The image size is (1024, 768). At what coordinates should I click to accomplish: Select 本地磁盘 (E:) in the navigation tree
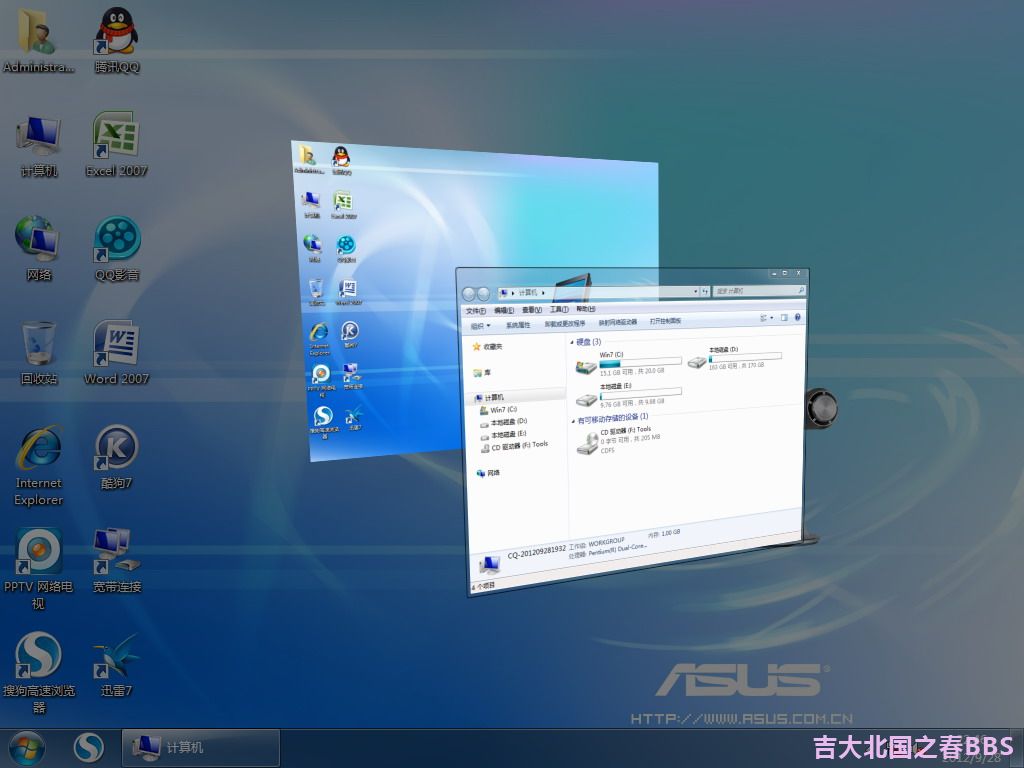tap(504, 434)
